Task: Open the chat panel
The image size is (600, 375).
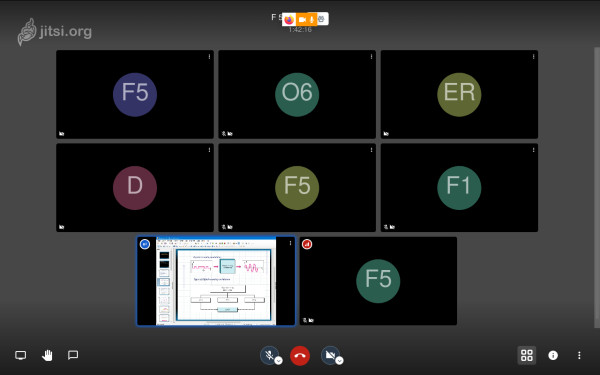Action: 73,355
